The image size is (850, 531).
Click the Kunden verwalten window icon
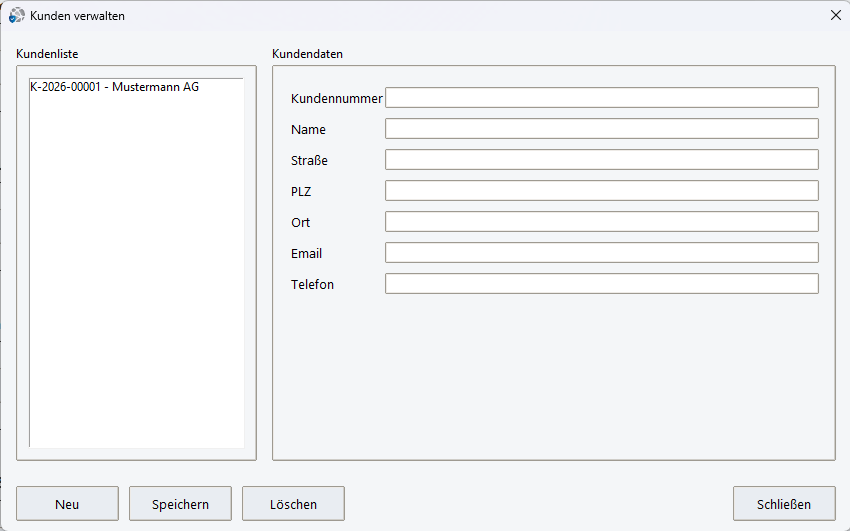click(17, 16)
